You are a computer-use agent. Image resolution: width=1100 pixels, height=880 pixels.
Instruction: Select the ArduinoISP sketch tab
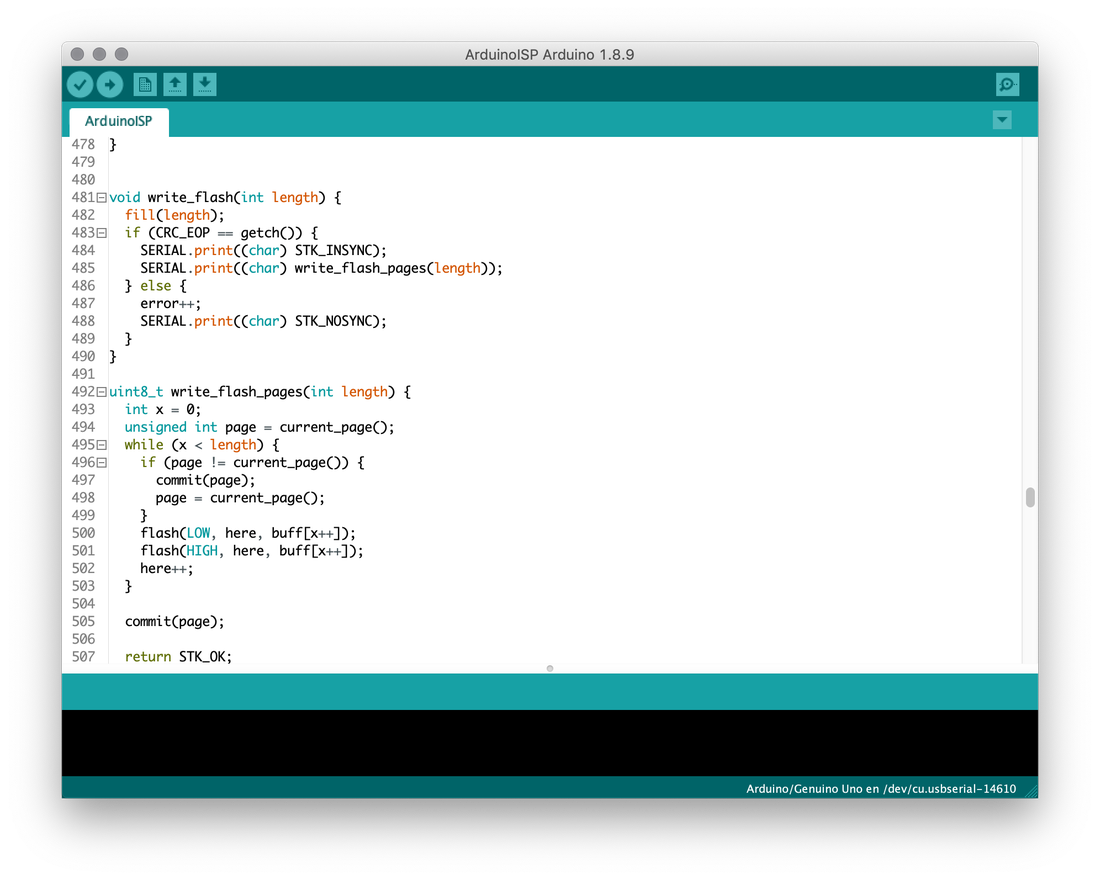click(x=119, y=121)
